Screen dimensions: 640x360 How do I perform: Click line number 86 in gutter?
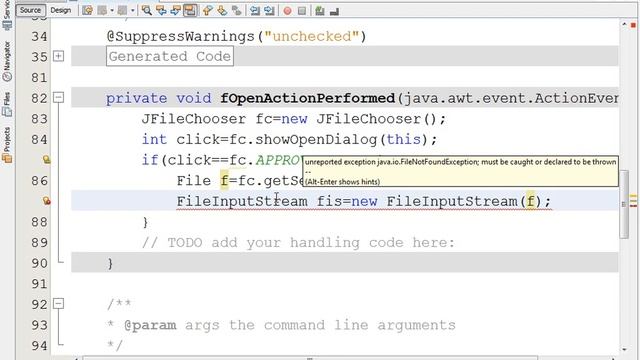(x=39, y=181)
